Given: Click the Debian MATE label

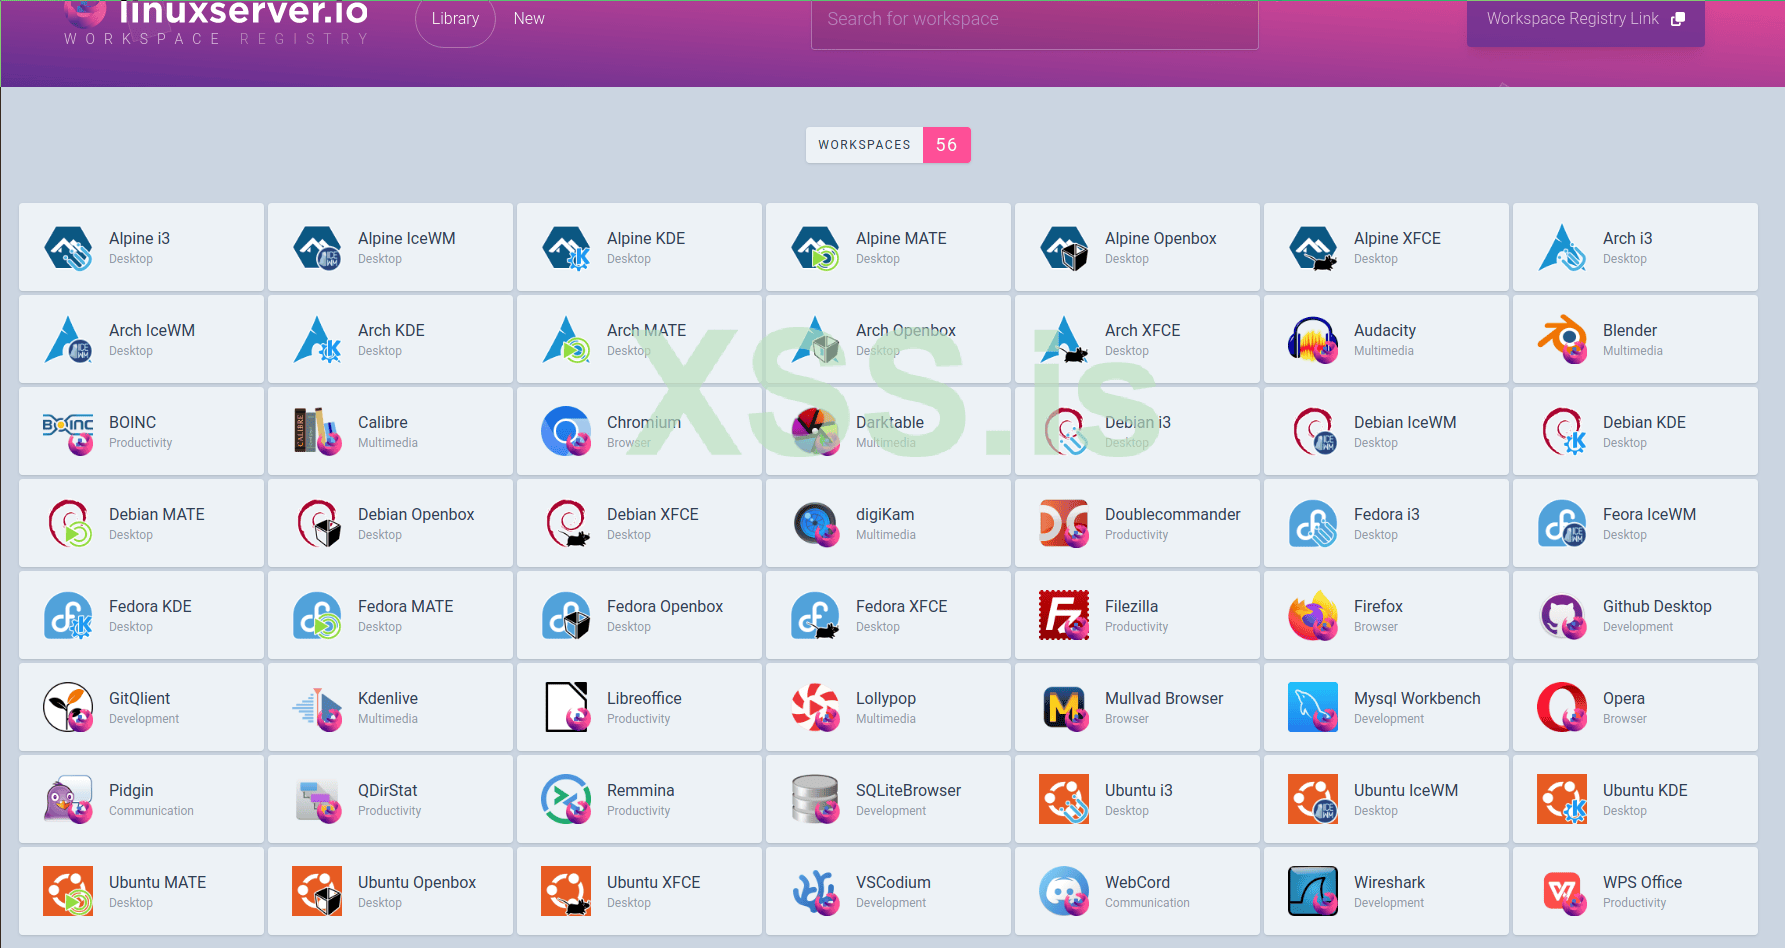Looking at the screenshot, I should [156, 515].
